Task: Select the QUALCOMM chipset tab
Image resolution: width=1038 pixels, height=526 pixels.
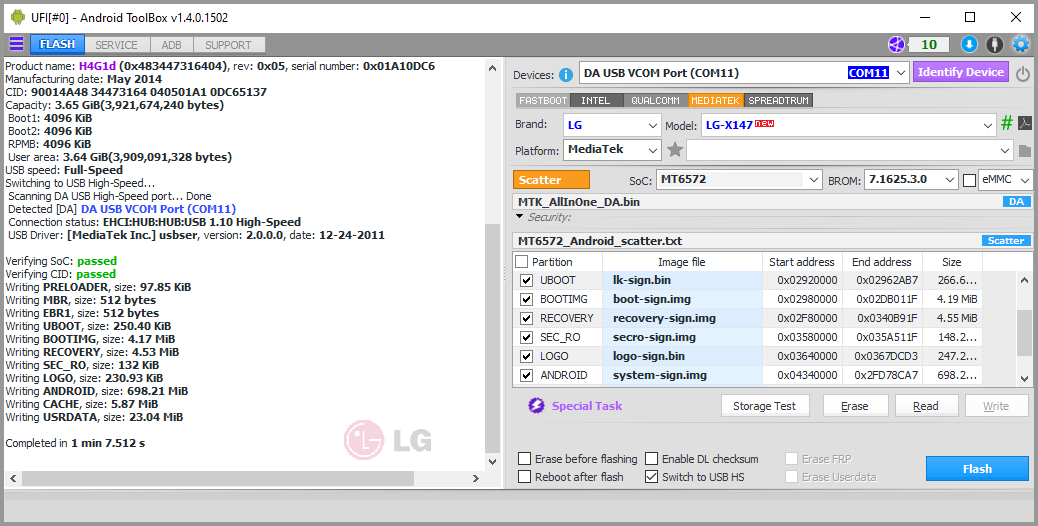Action: point(655,101)
